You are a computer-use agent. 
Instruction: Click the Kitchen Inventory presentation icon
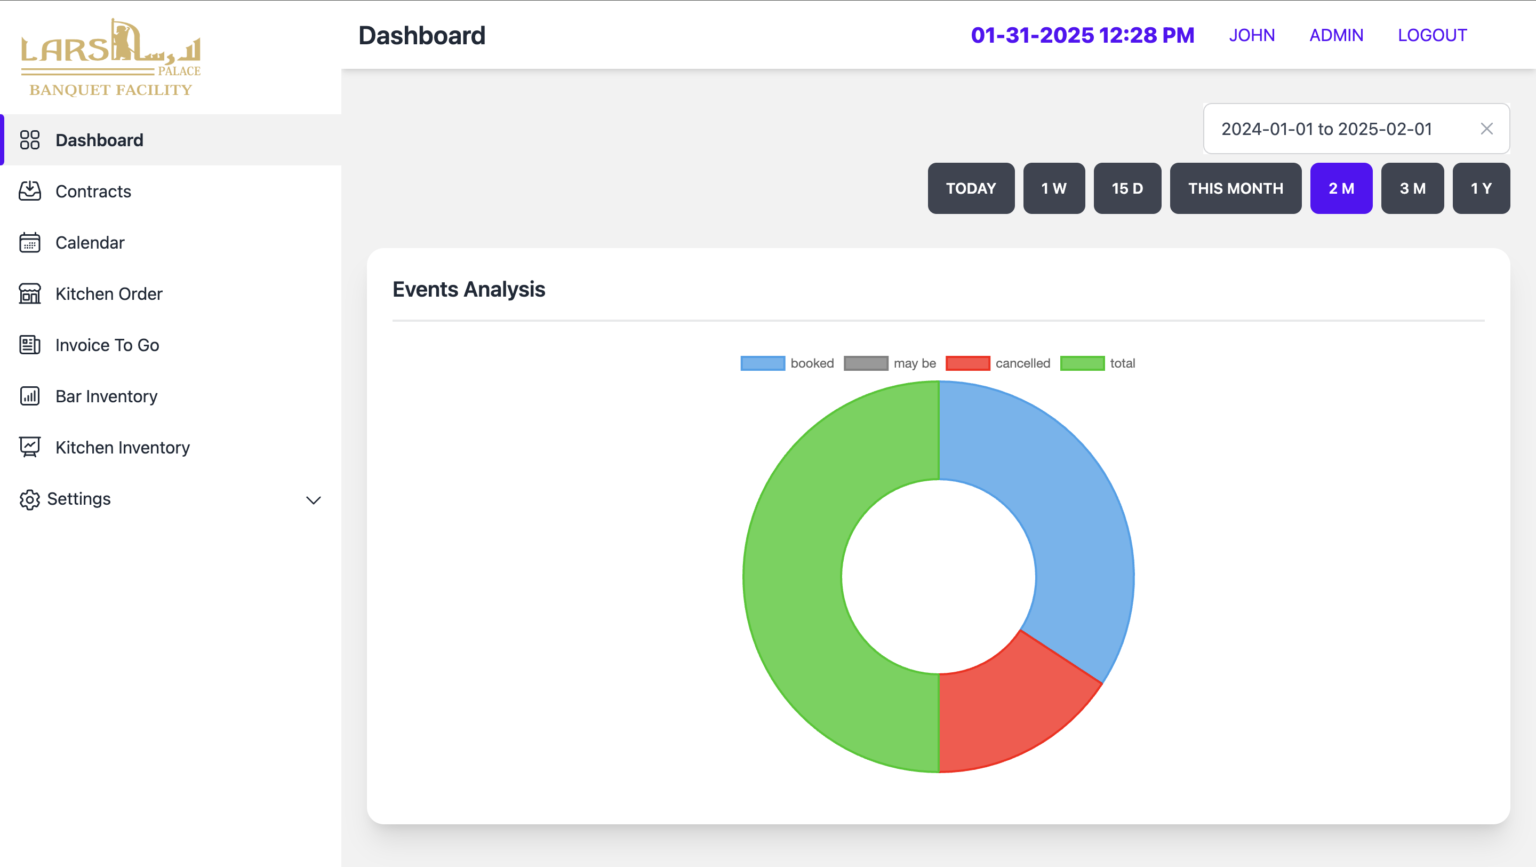[x=30, y=447]
